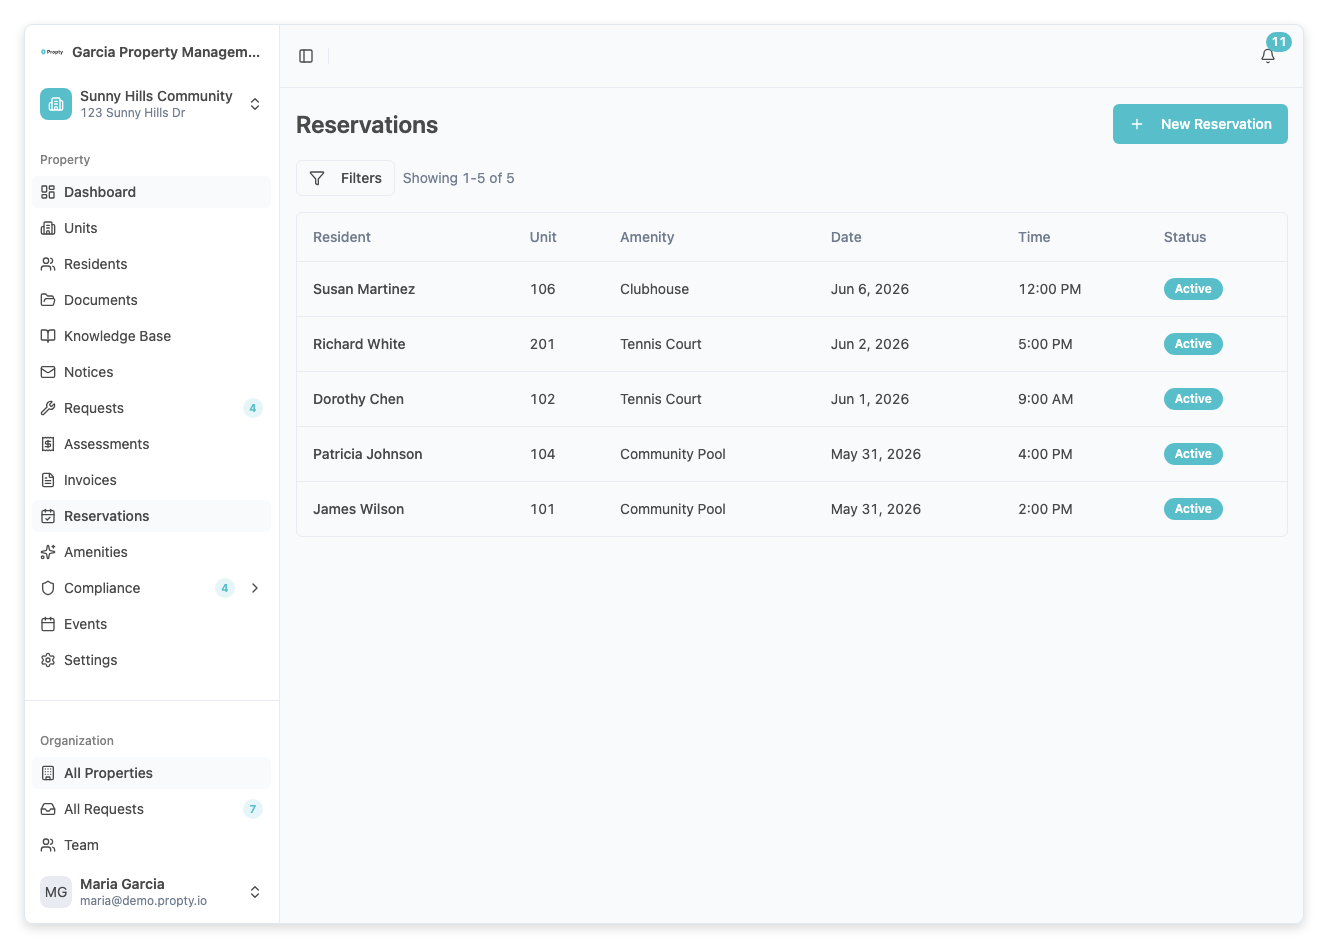Open Patricia Johnson reservation row
The width and height of the screenshot is (1328, 948).
coord(792,454)
